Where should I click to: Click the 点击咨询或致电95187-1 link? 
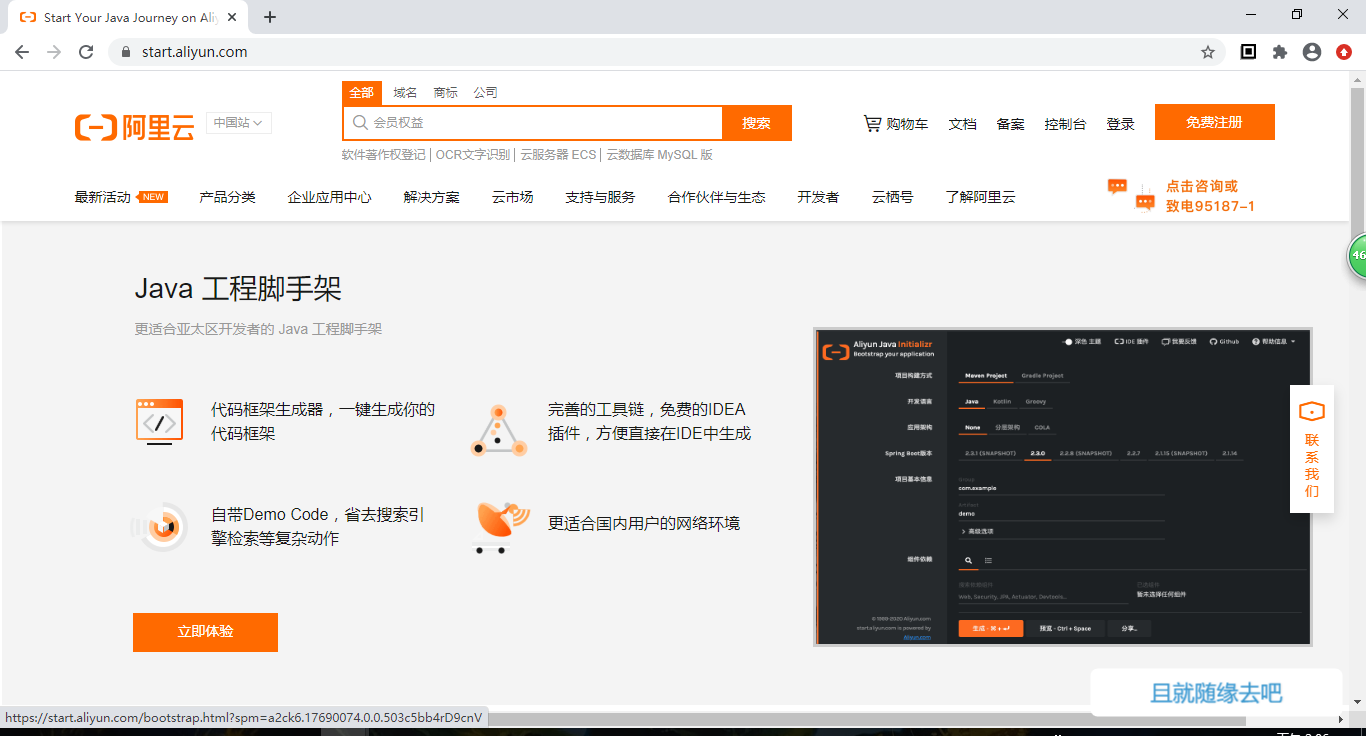click(x=1210, y=196)
